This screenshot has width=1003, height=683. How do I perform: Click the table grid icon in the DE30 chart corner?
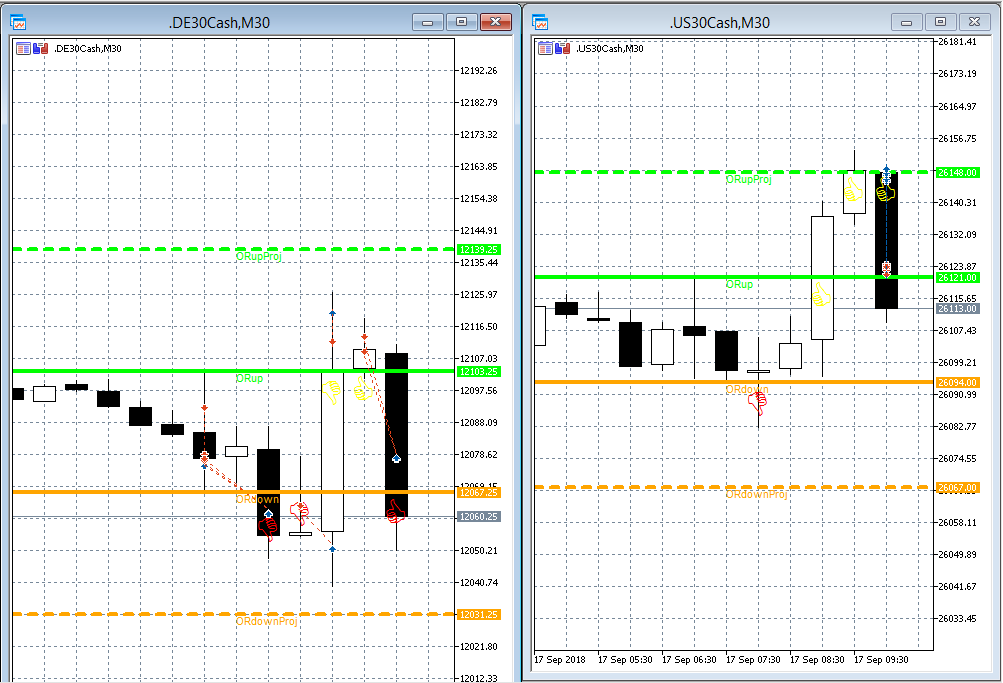(x=23, y=49)
